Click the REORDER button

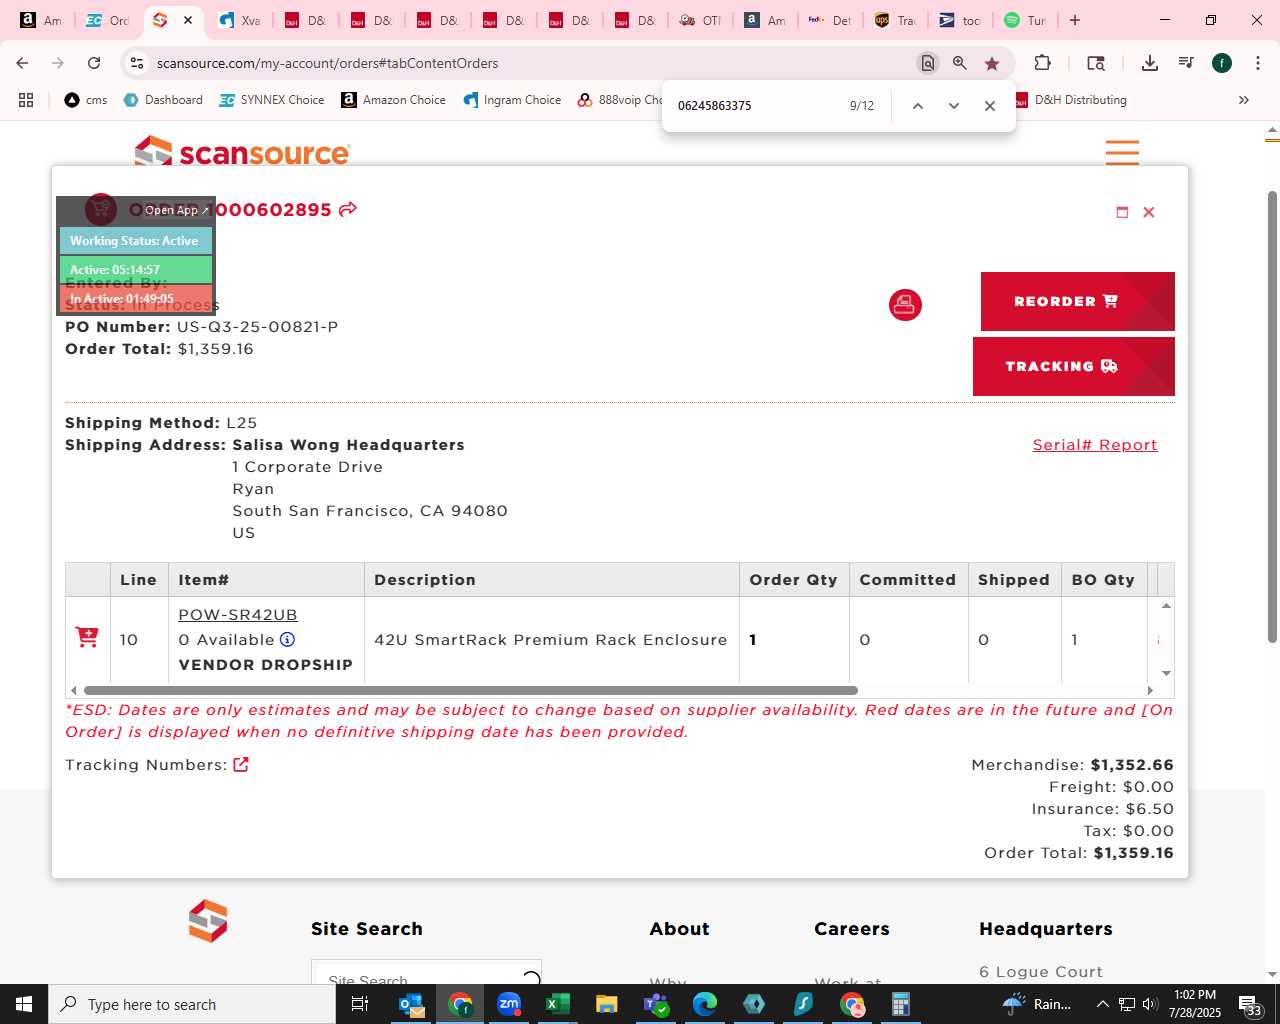click(1078, 301)
